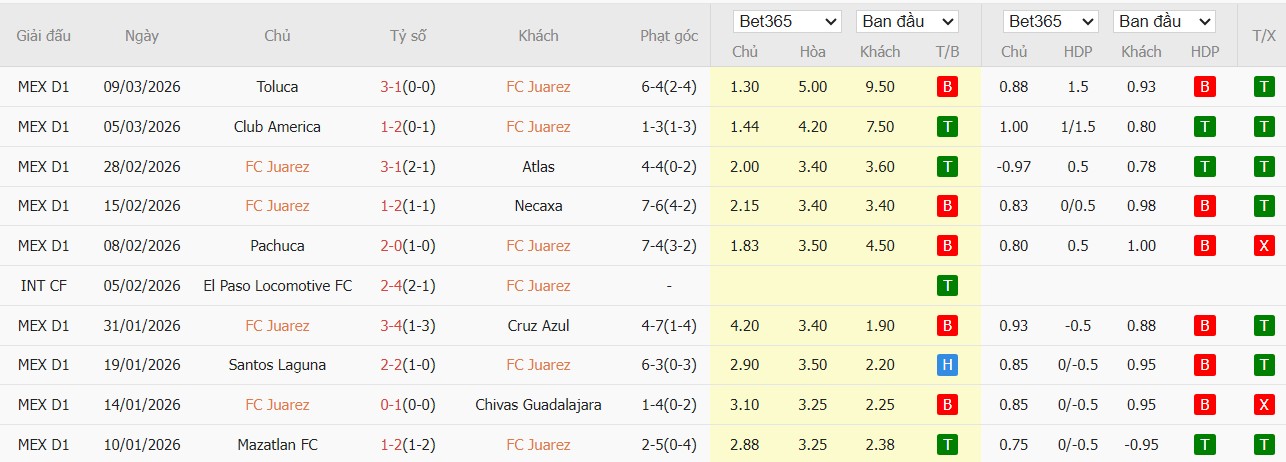
Task: Click the Cruz Azul team name
Action: 538,325
